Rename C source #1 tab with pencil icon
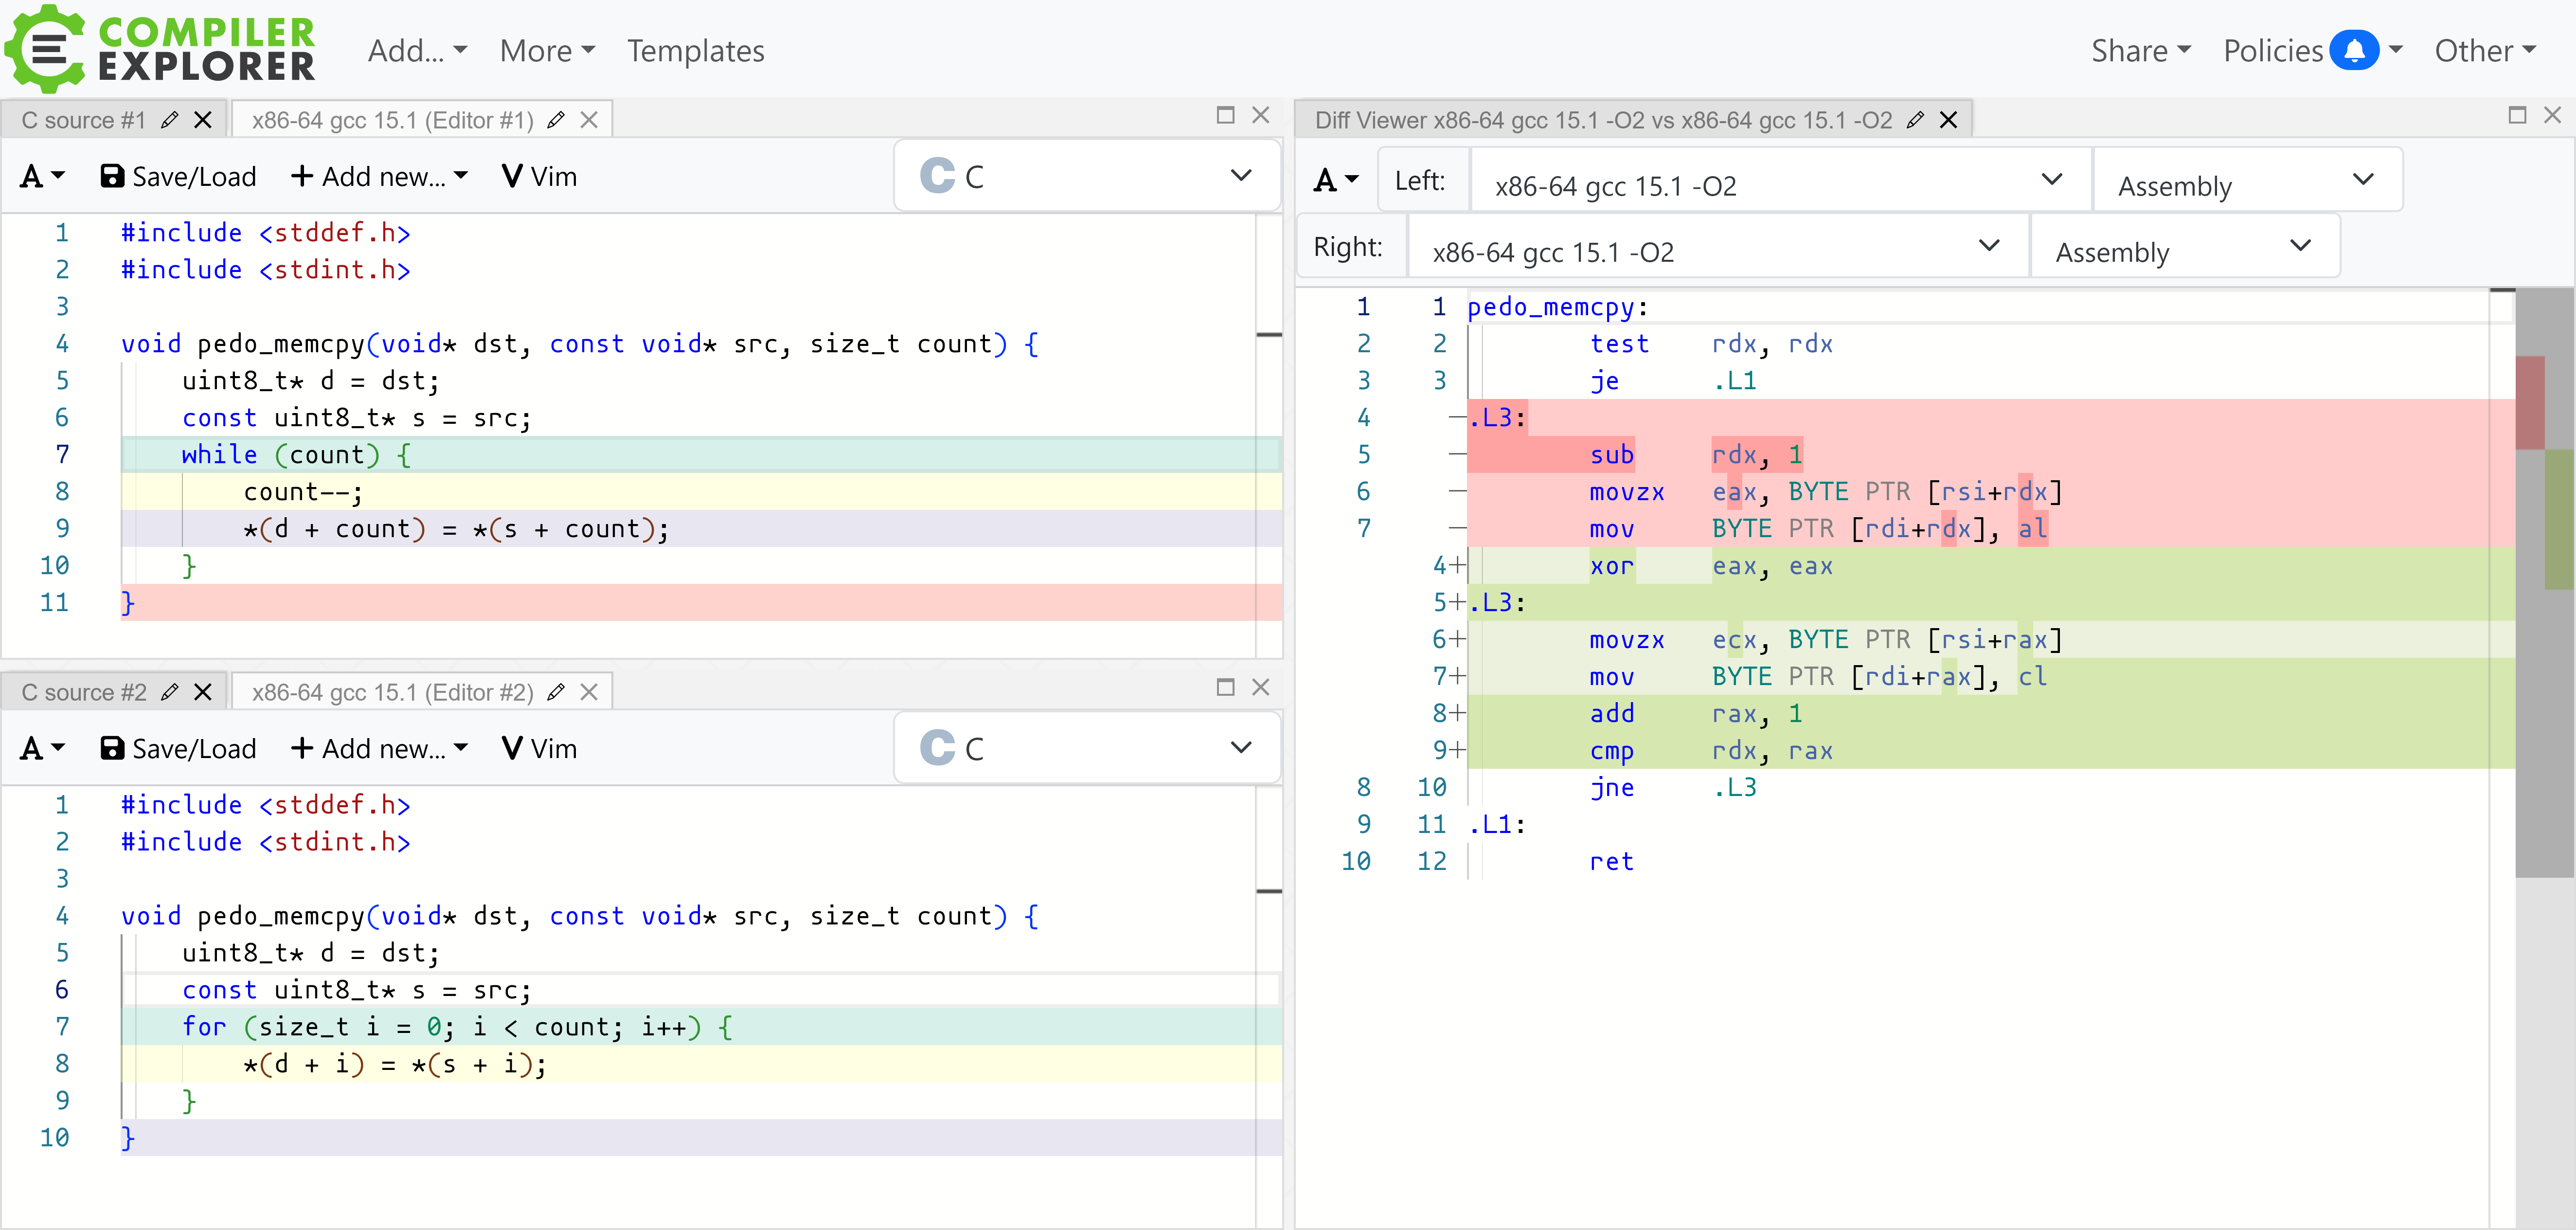This screenshot has height=1230, width=2576. [170, 120]
